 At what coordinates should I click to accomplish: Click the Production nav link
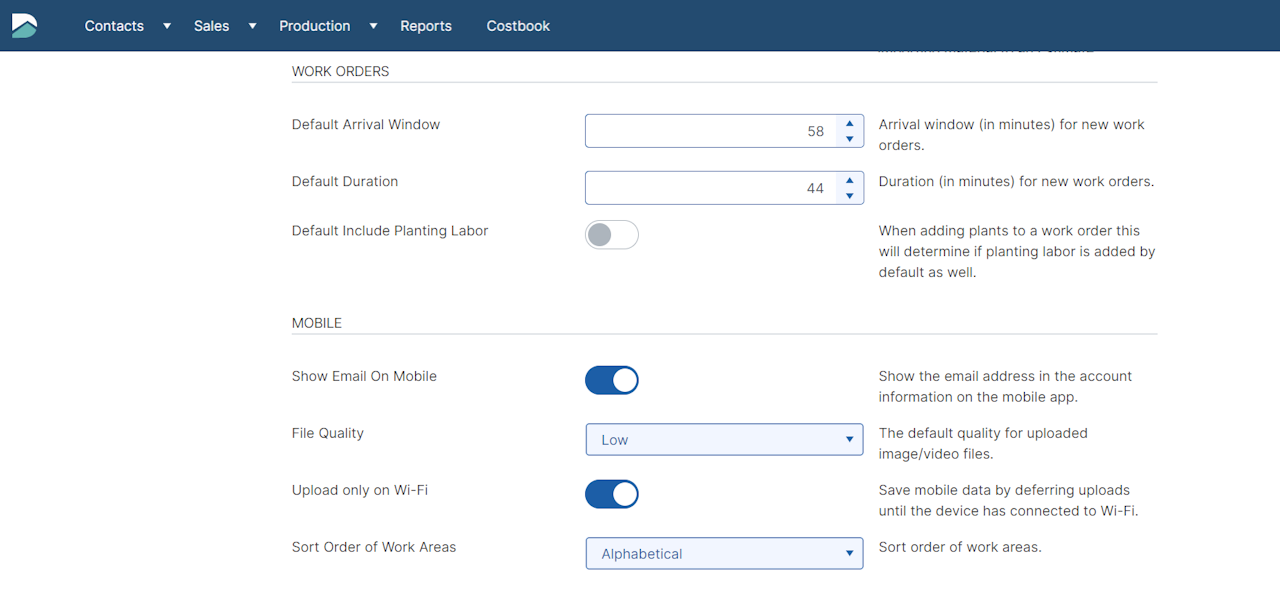314,26
